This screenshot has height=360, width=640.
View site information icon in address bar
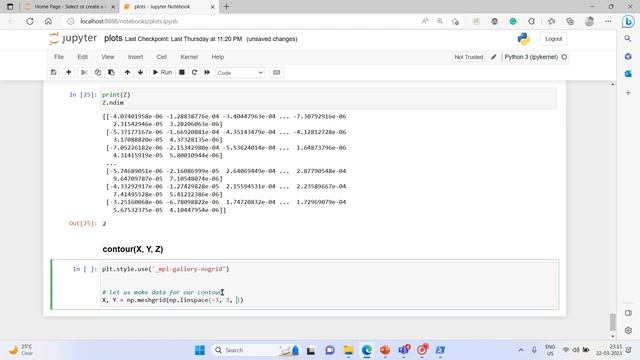click(x=71, y=21)
